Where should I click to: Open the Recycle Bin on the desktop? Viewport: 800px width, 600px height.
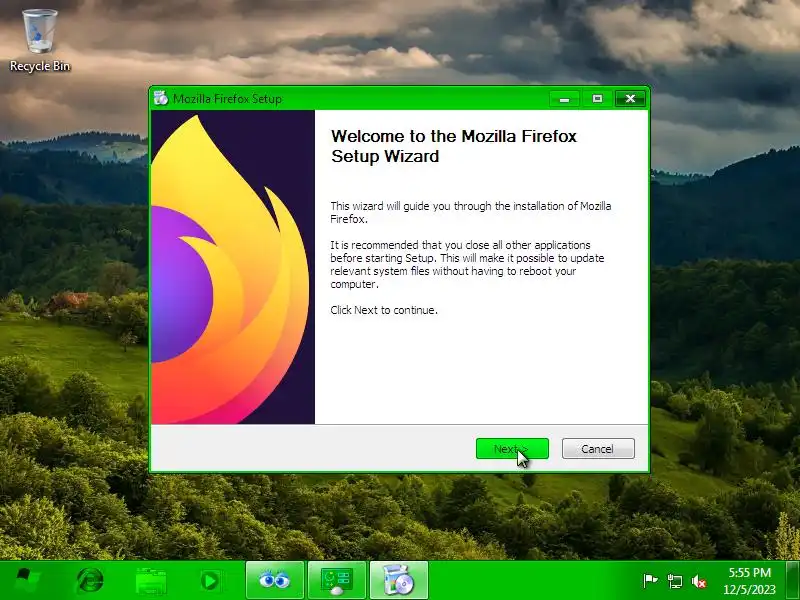(40, 41)
